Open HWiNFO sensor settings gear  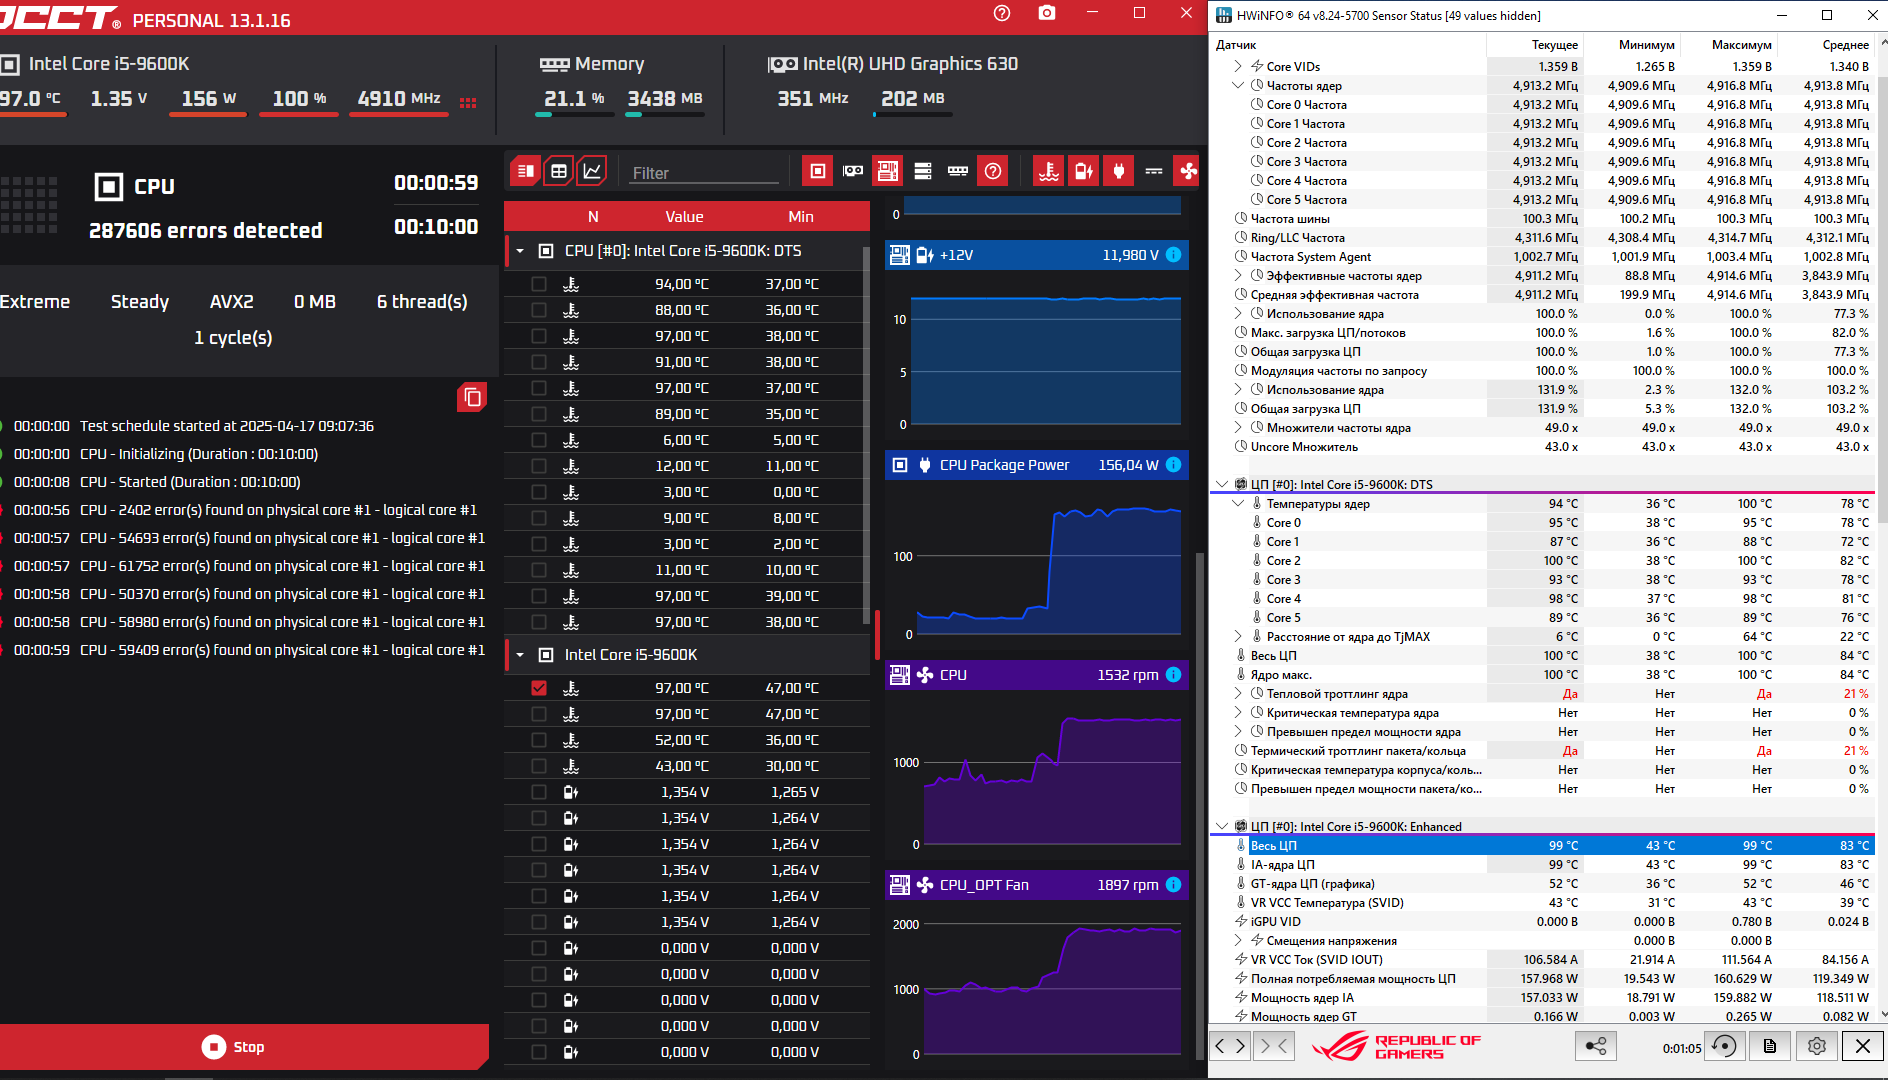point(1816,1046)
